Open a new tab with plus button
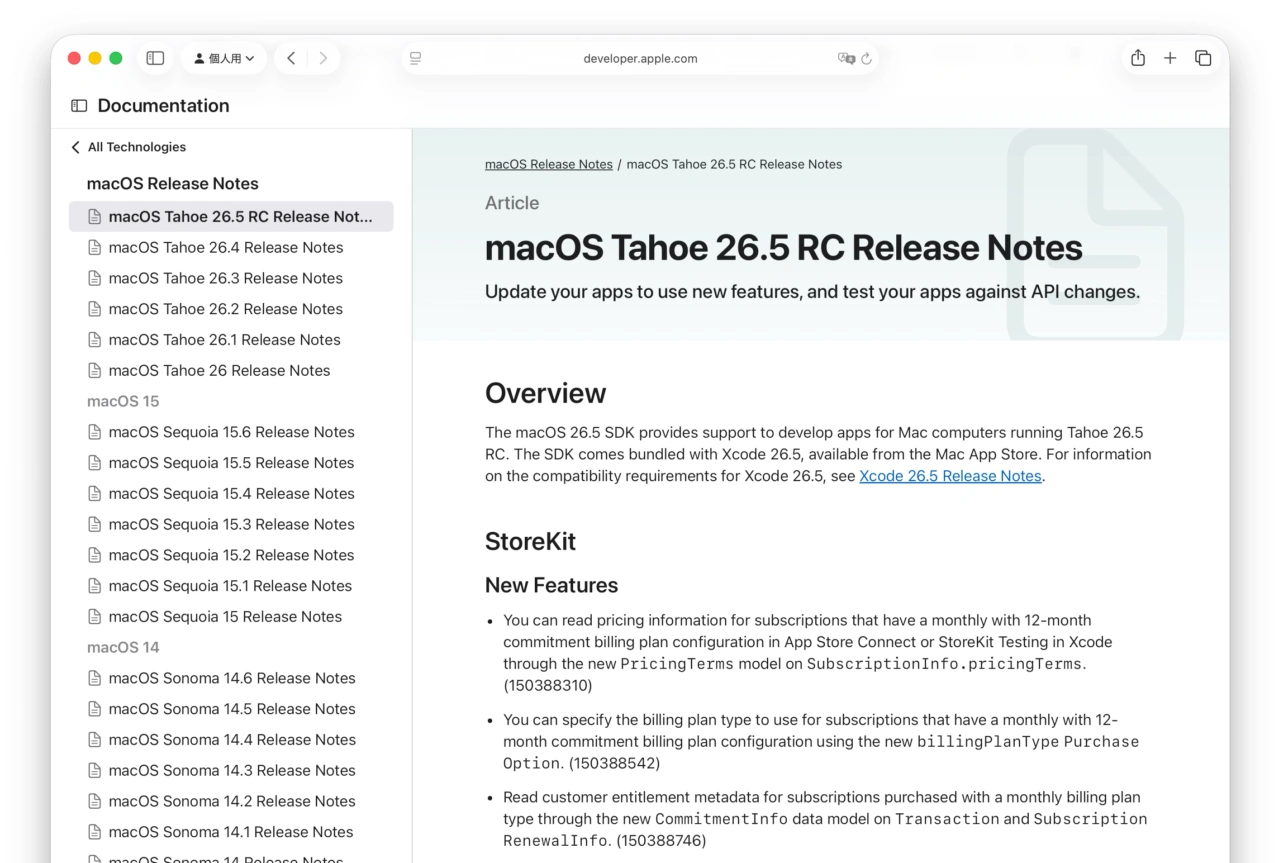Image resolution: width=1280 pixels, height=863 pixels. [x=1170, y=58]
